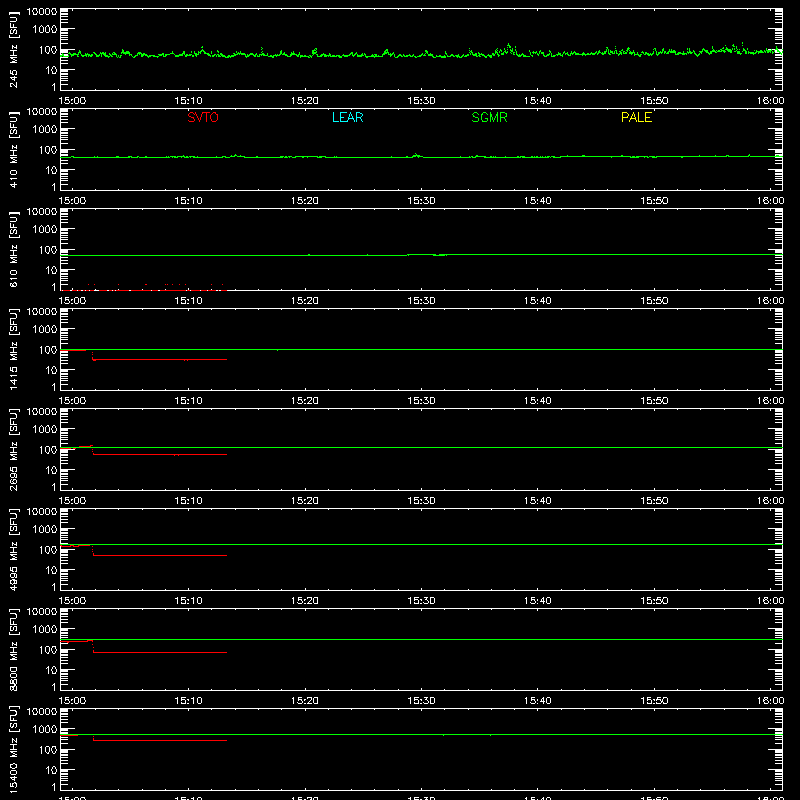Click 15:20 tick under the 1415 MHz panel

point(305,401)
